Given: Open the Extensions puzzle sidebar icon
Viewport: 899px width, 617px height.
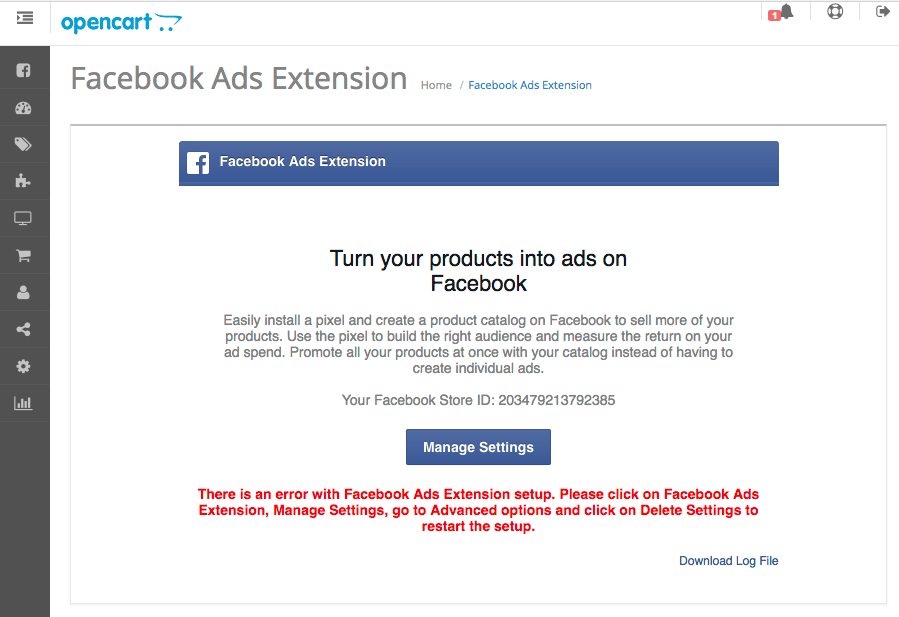Looking at the screenshot, I should point(24,181).
